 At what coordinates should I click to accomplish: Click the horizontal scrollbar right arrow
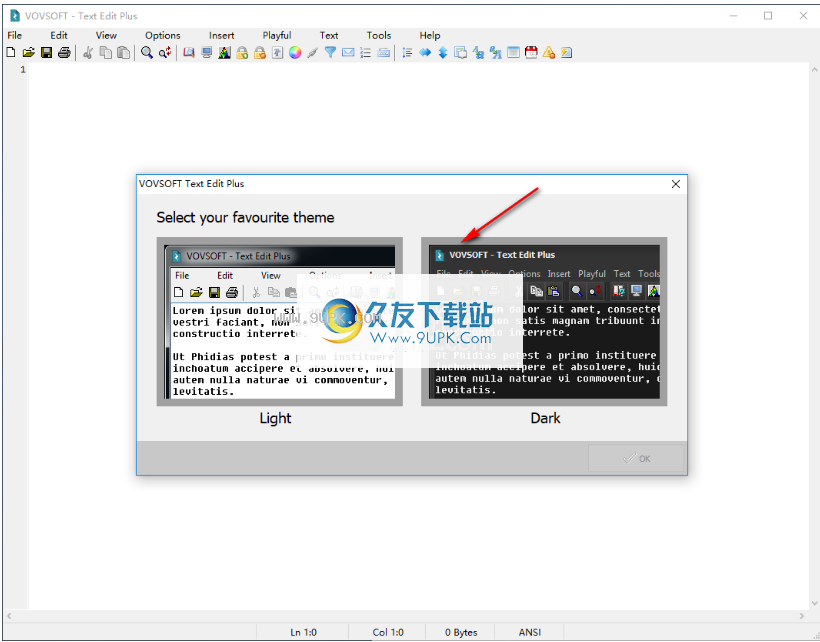[802, 616]
